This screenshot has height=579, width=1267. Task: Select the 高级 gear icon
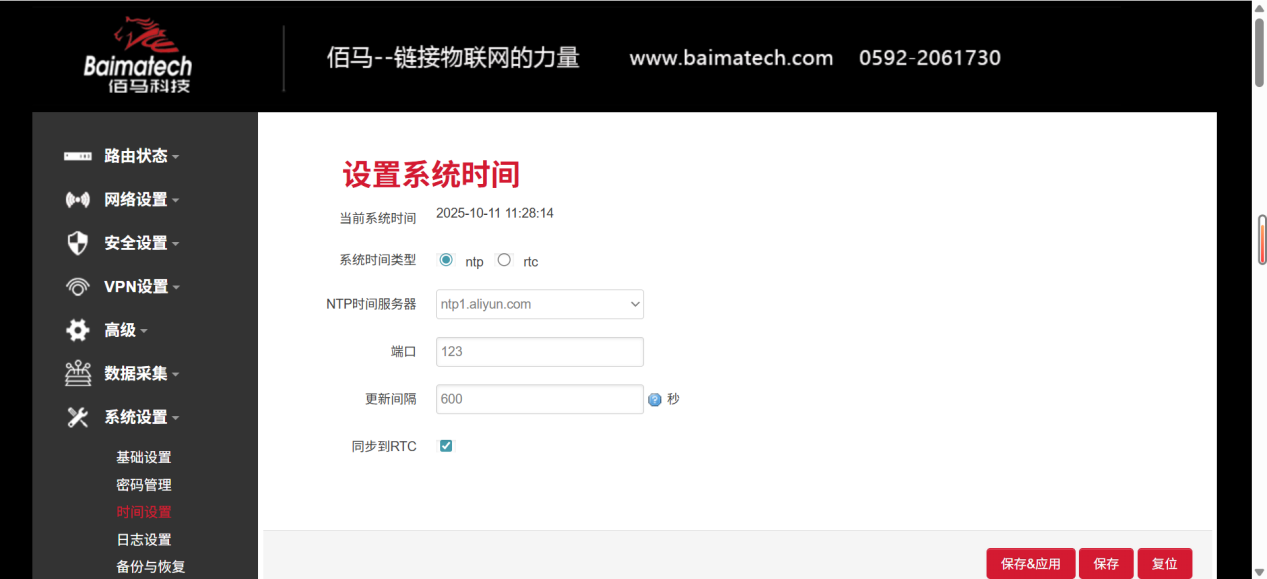pos(78,330)
